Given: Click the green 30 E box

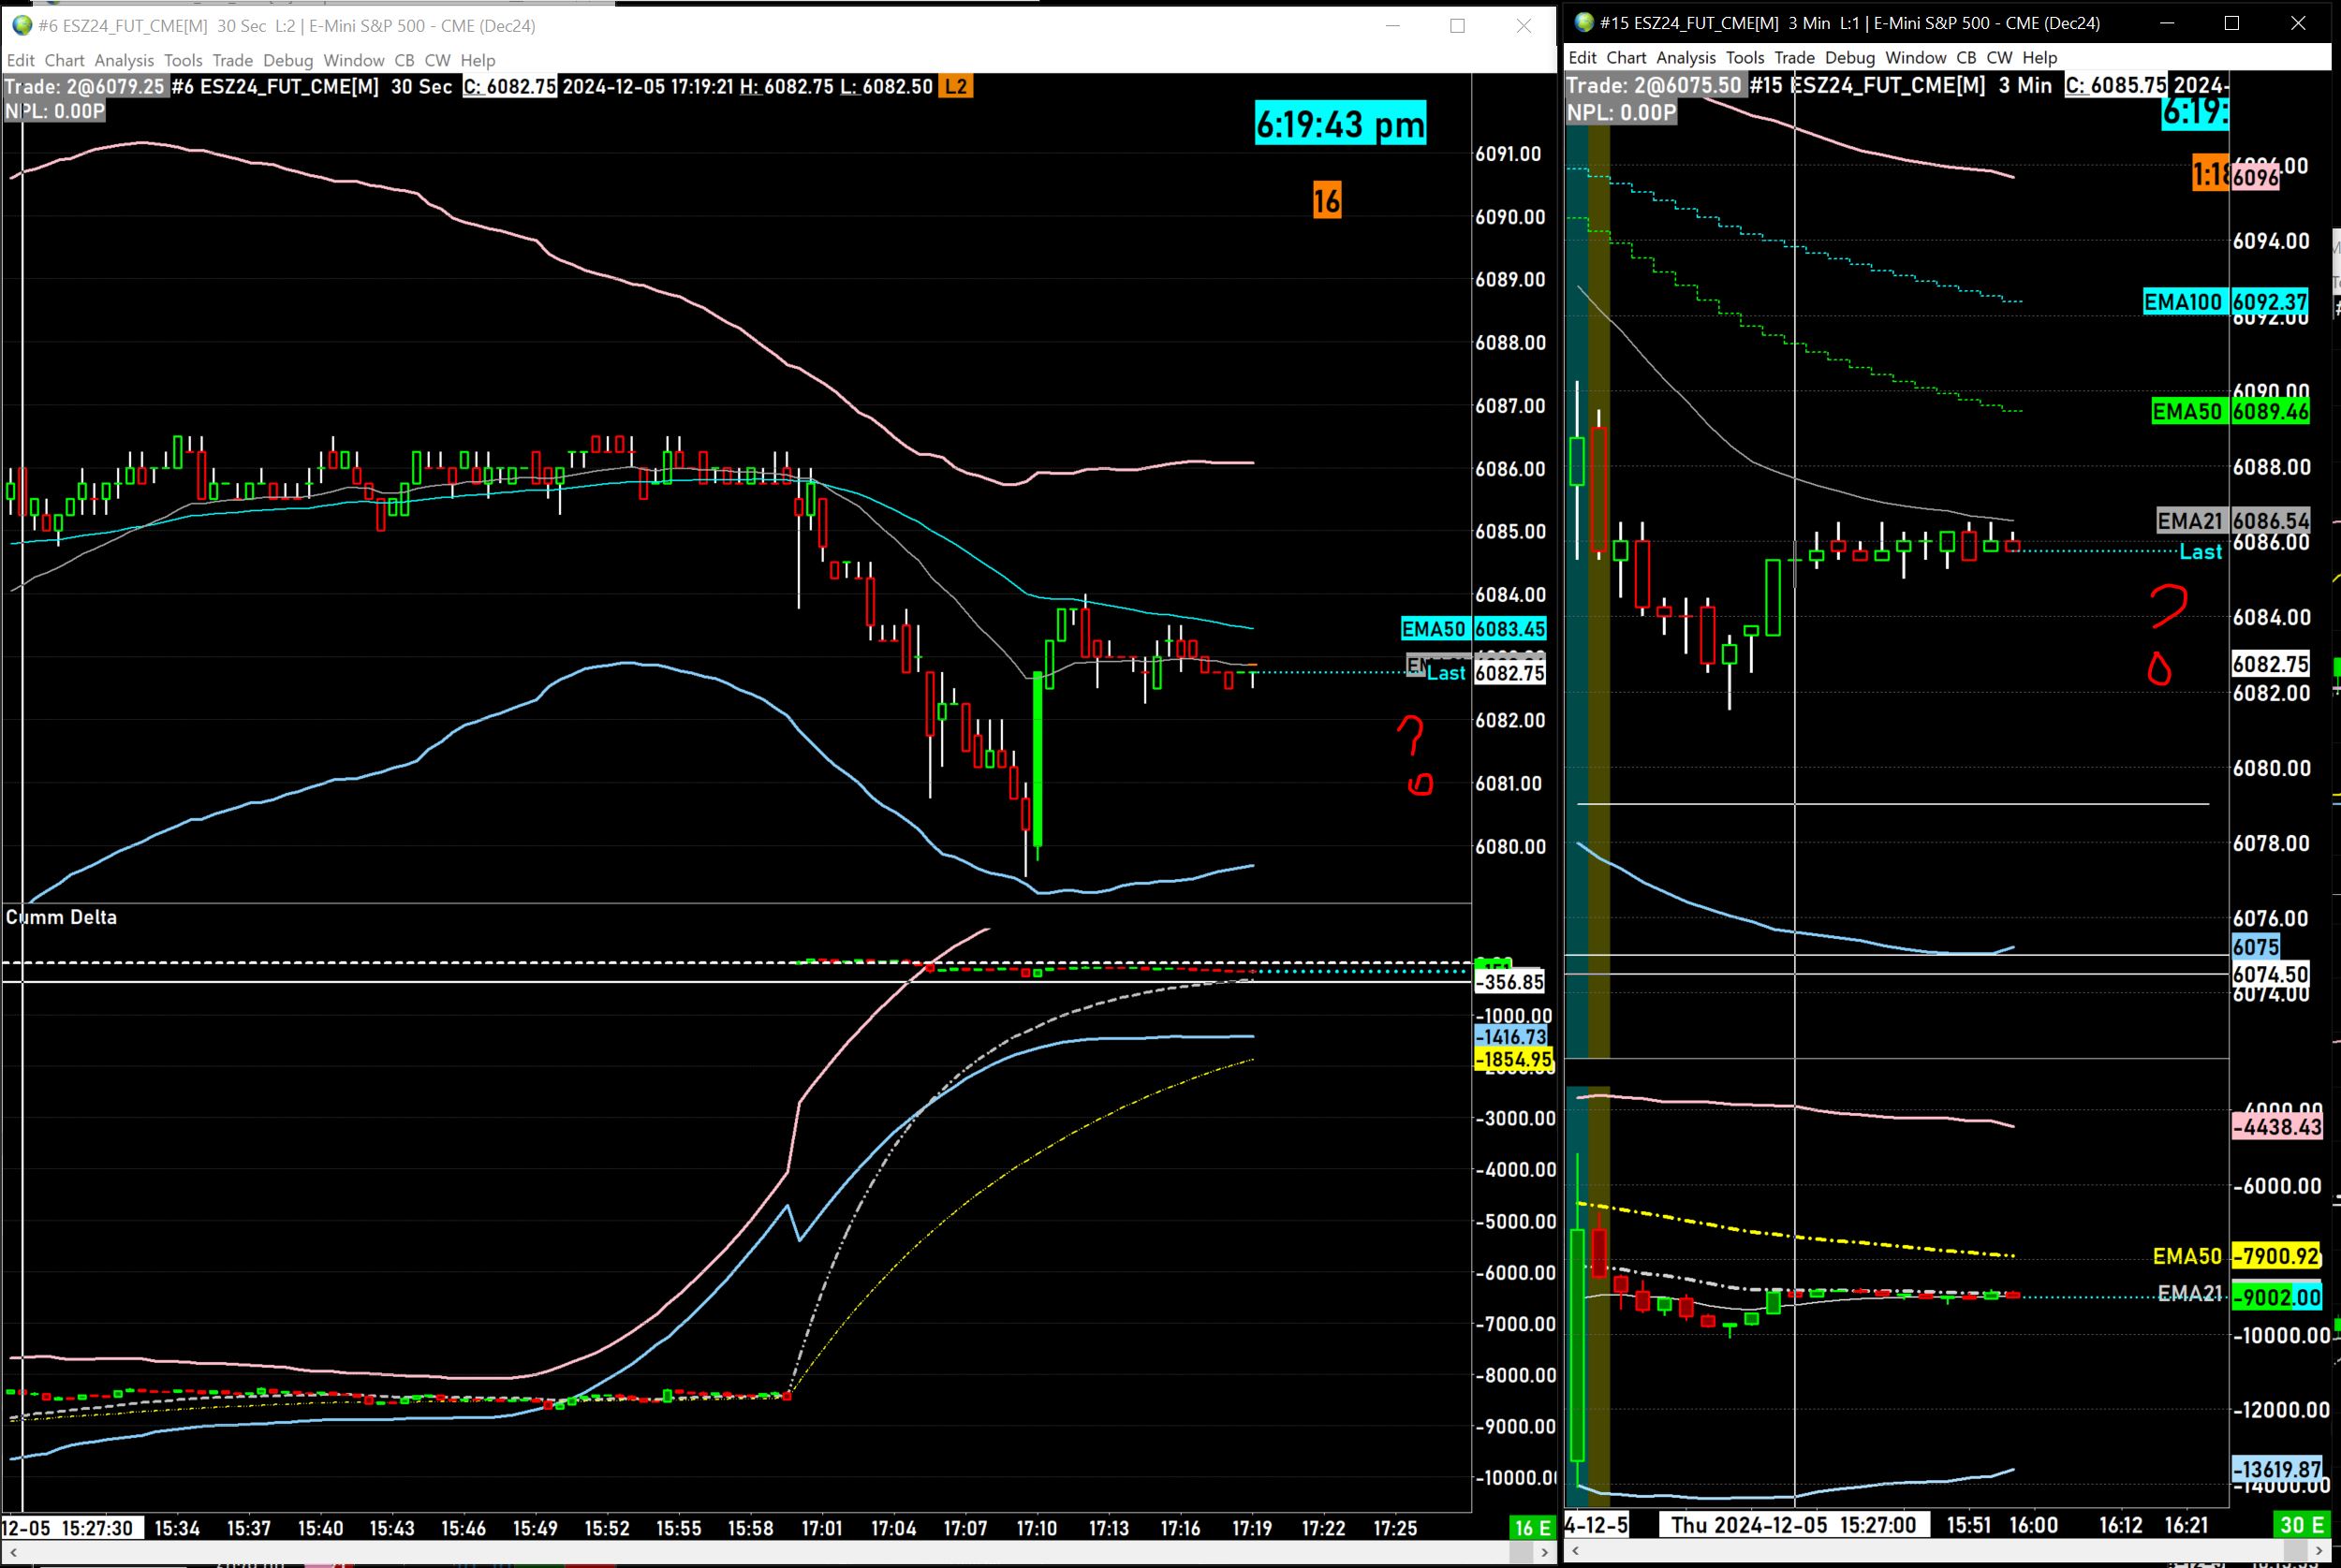Looking at the screenshot, I should pyautogui.click(x=2301, y=1525).
